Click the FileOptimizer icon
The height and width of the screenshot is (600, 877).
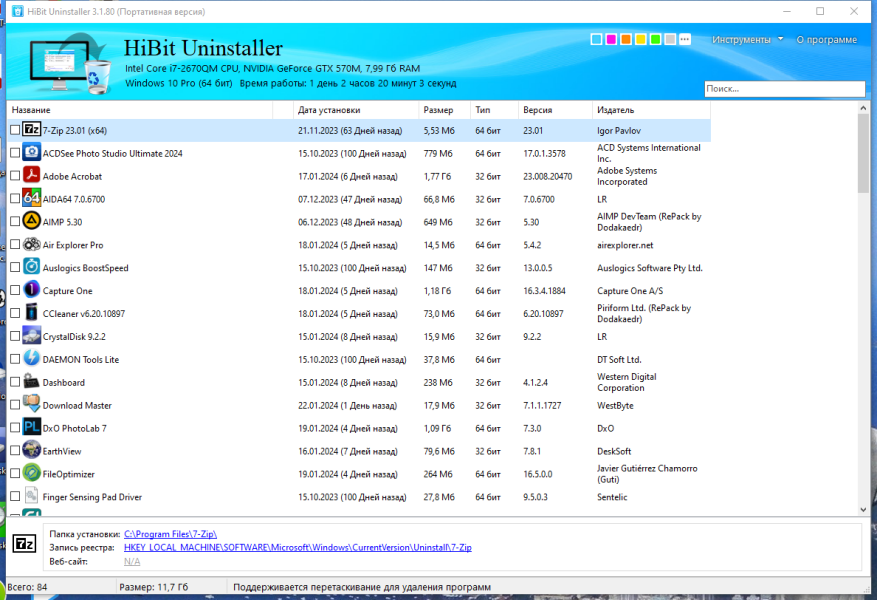click(x=31, y=474)
